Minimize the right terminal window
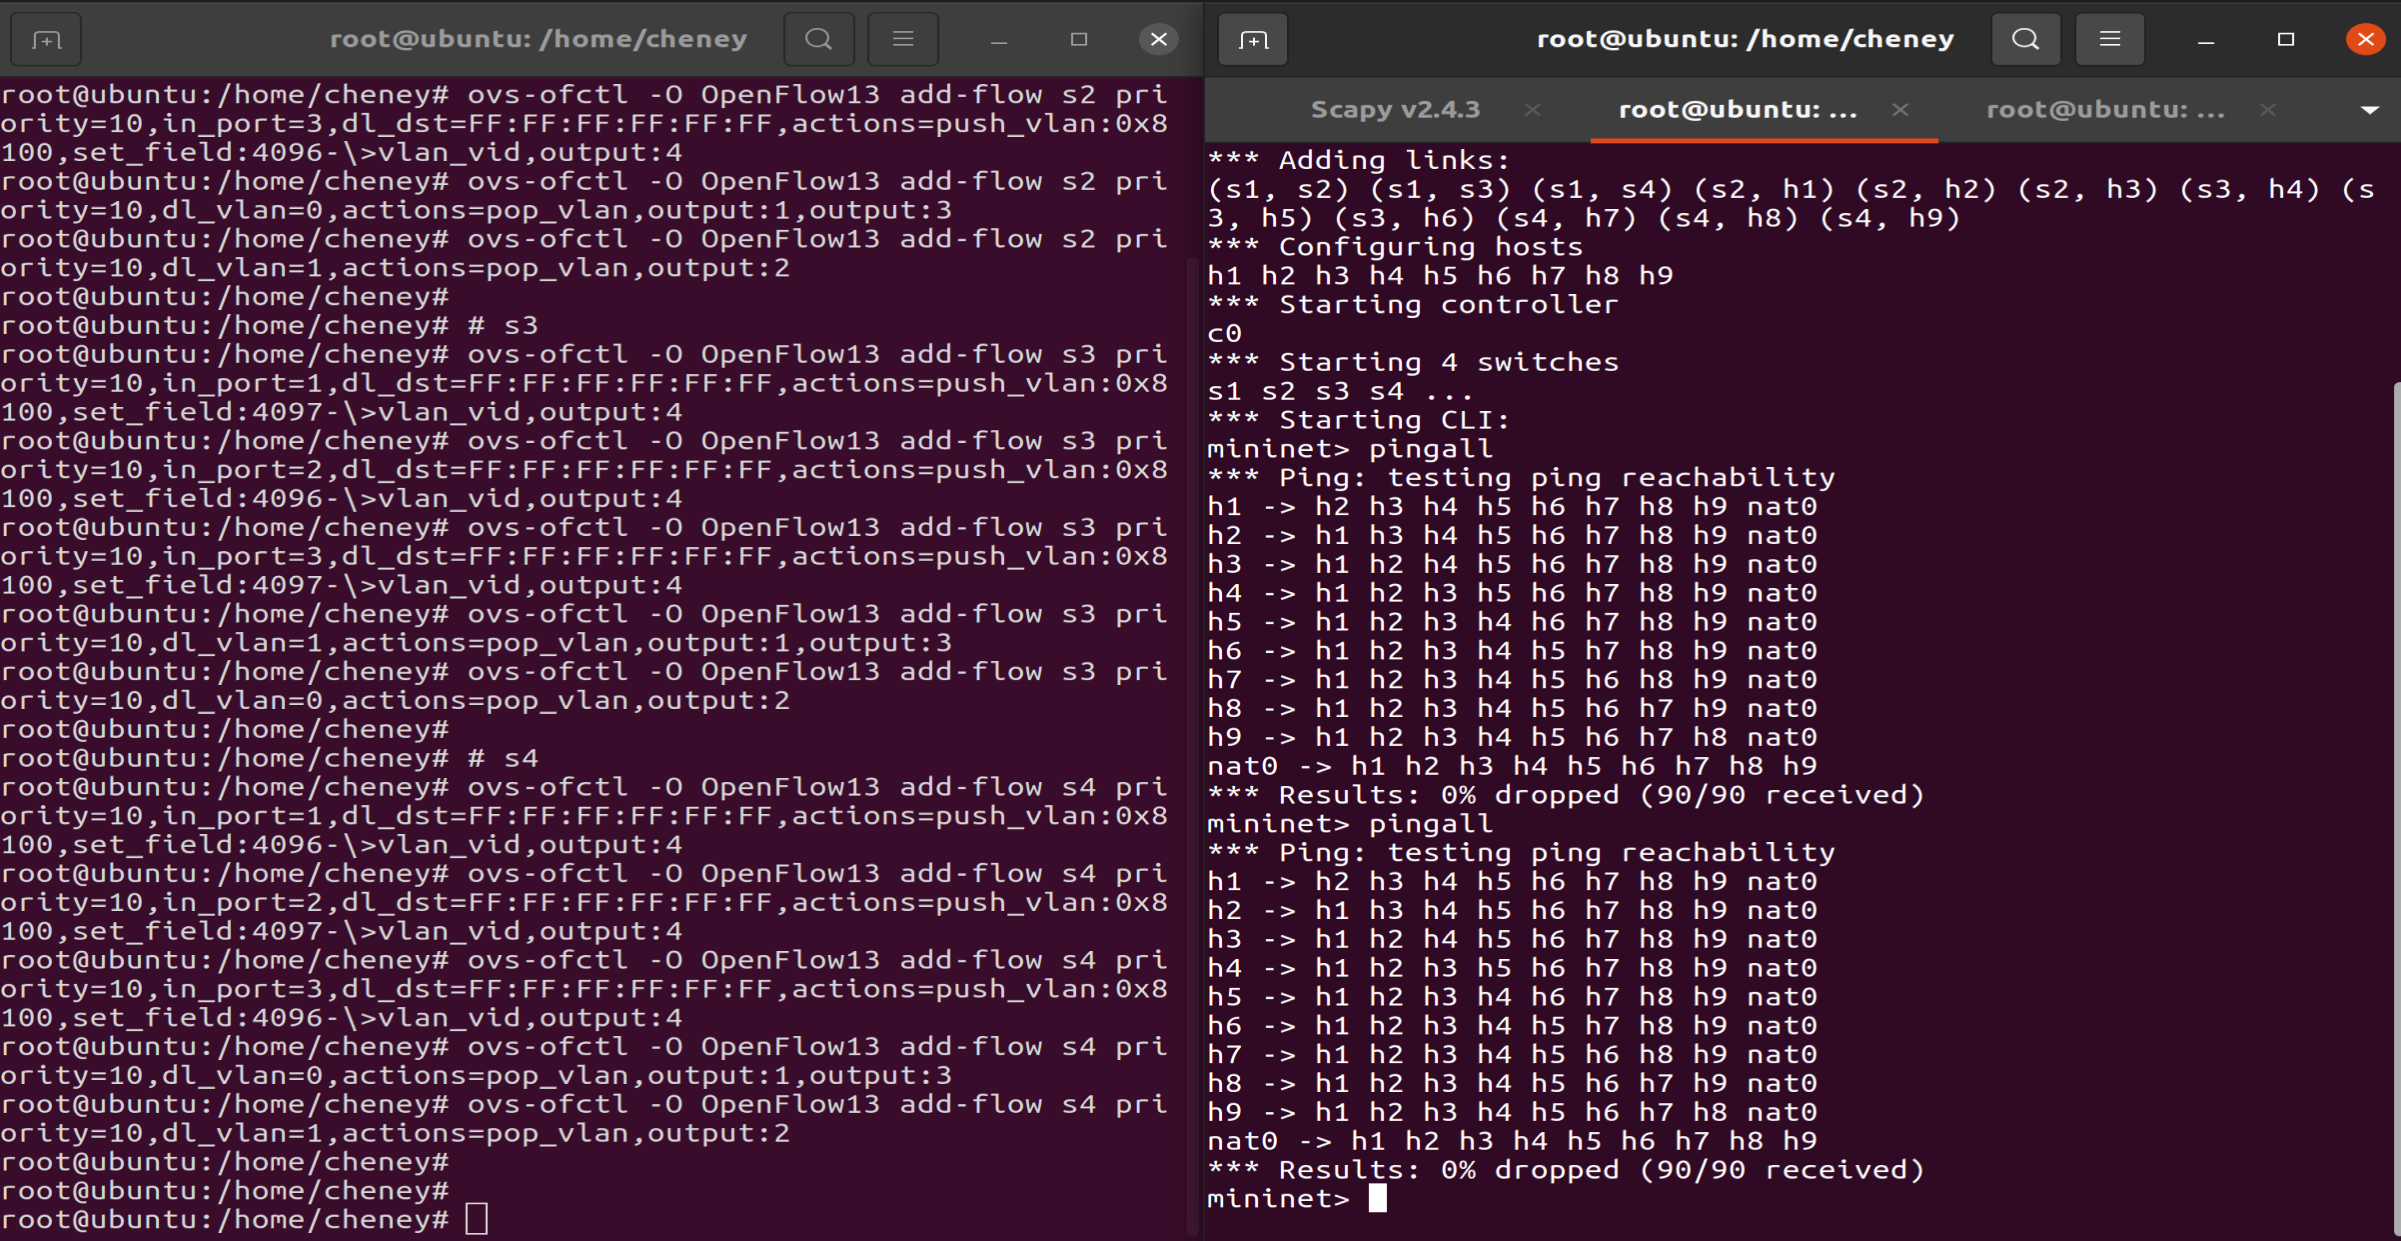 pyautogui.click(x=2206, y=40)
